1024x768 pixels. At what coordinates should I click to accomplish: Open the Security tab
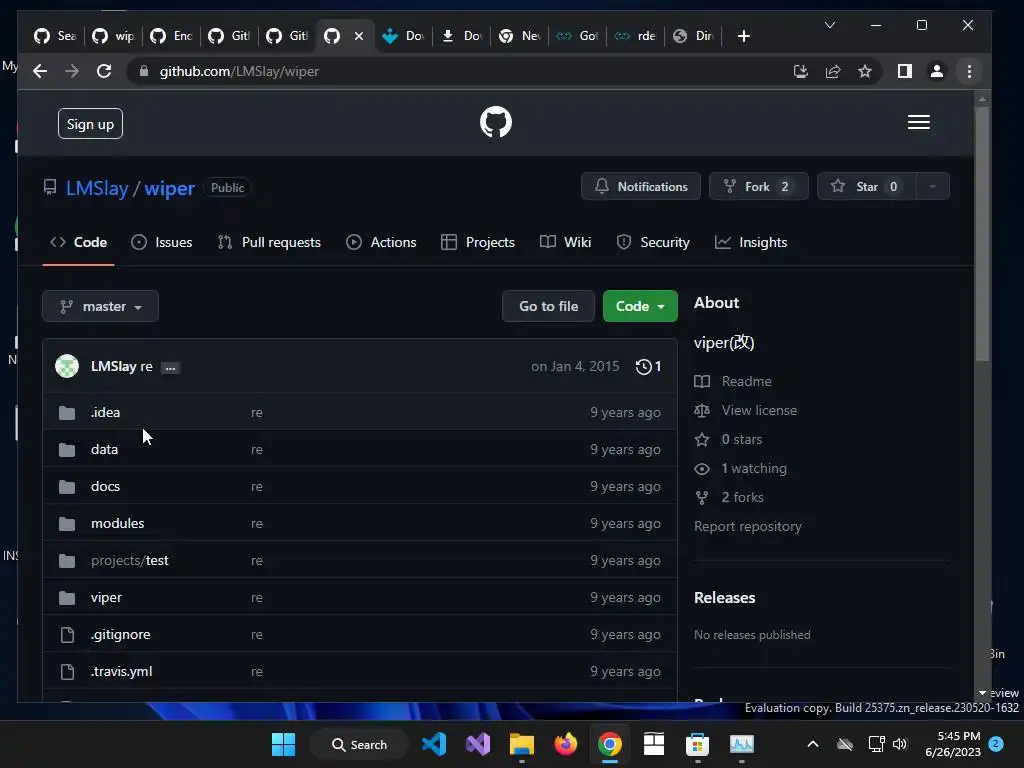pos(653,242)
